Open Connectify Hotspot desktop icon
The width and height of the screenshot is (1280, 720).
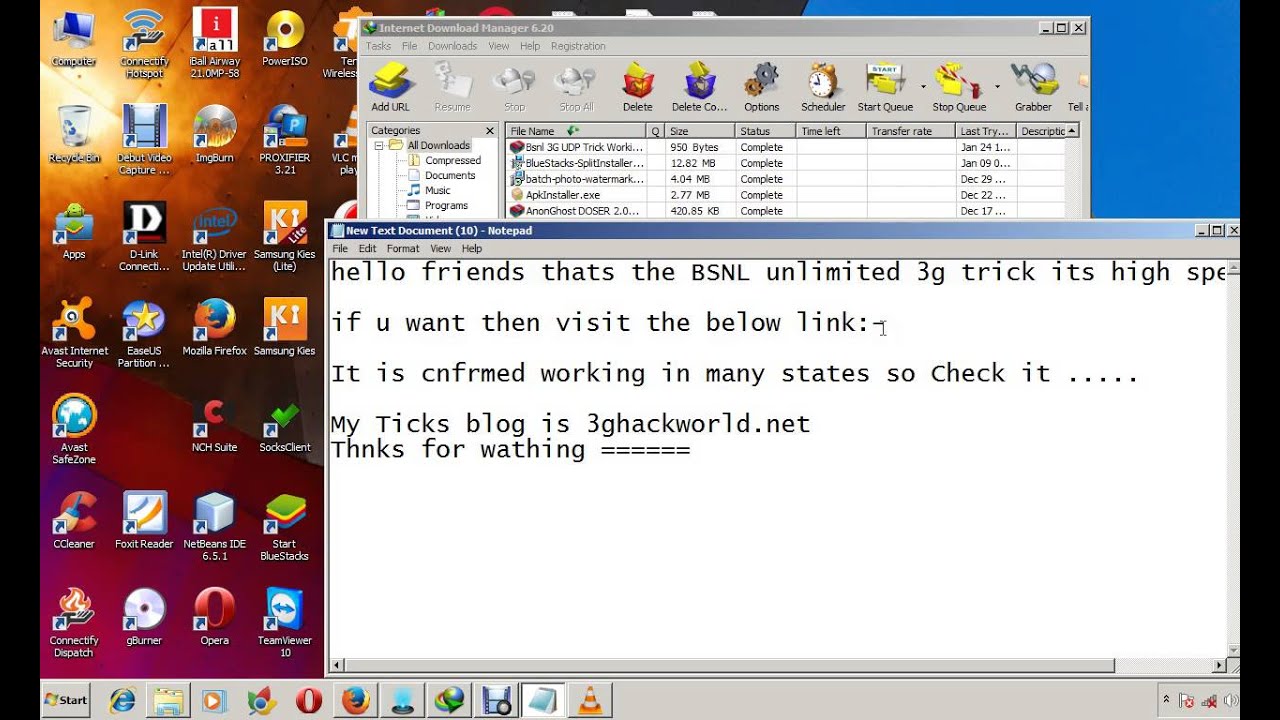144,42
